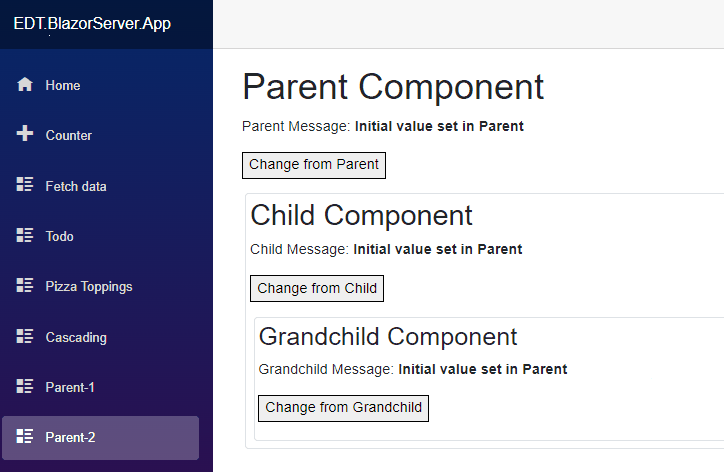Click the Change from Grandchild button
Image resolution: width=724 pixels, height=472 pixels.
(x=344, y=408)
